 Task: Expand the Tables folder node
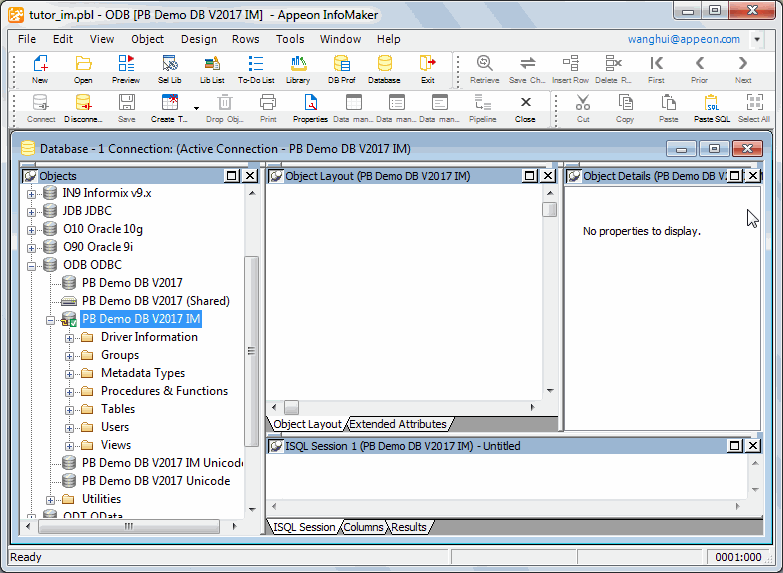point(70,409)
